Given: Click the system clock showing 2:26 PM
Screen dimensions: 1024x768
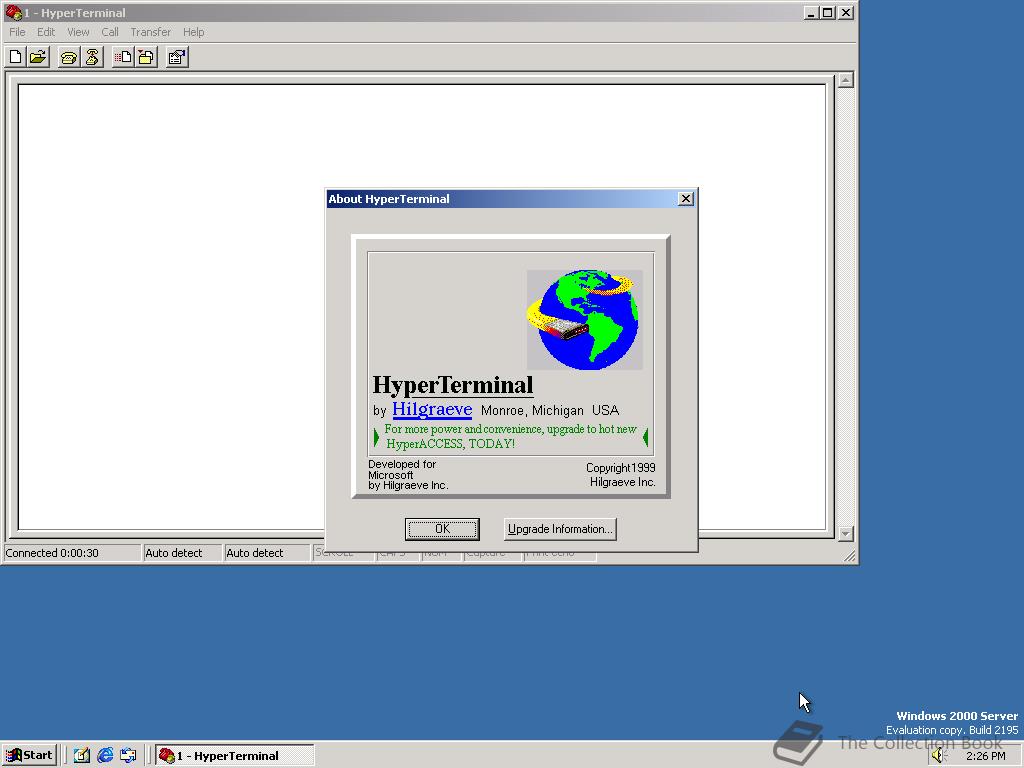Looking at the screenshot, I should tap(985, 756).
